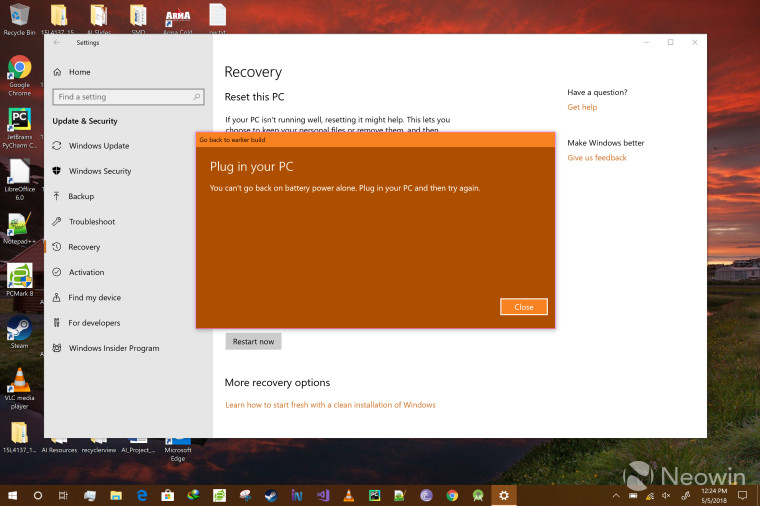Open File Explorer from taskbar
The width and height of the screenshot is (760, 506).
click(116, 495)
